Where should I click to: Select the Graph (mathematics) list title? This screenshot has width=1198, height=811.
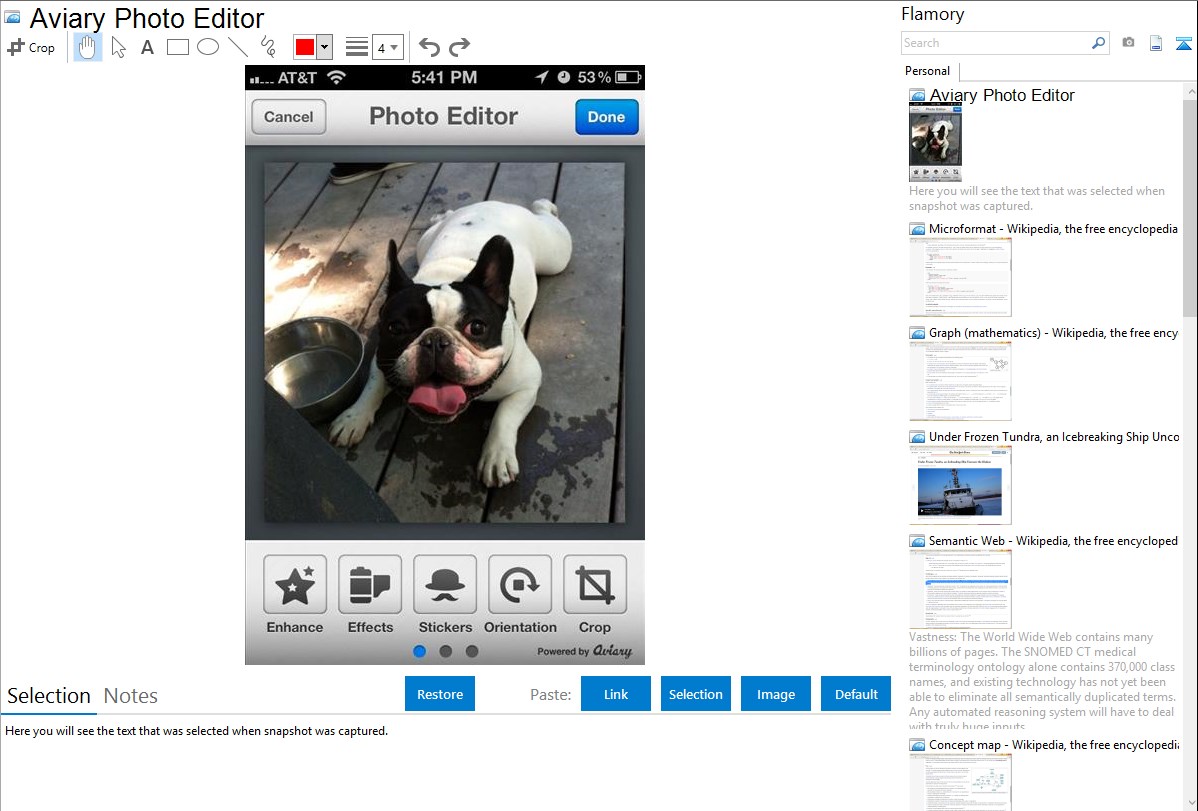[x=1054, y=333]
